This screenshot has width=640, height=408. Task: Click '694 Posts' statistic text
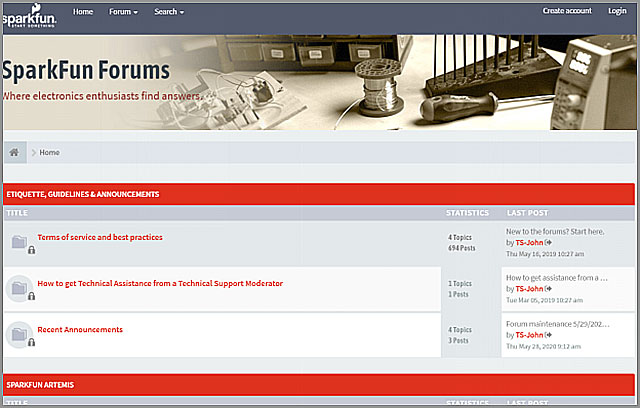[462, 248]
